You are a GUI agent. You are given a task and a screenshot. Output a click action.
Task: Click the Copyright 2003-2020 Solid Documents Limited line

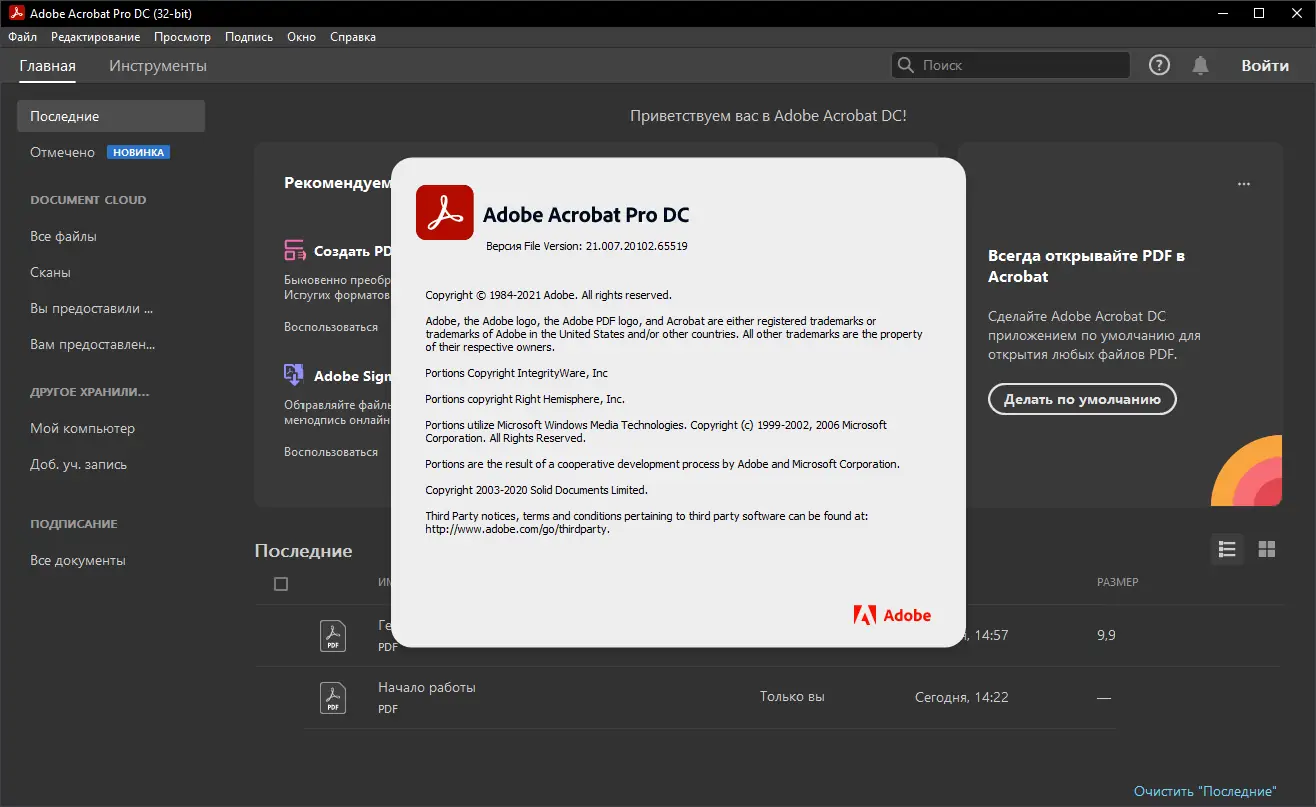pos(536,490)
